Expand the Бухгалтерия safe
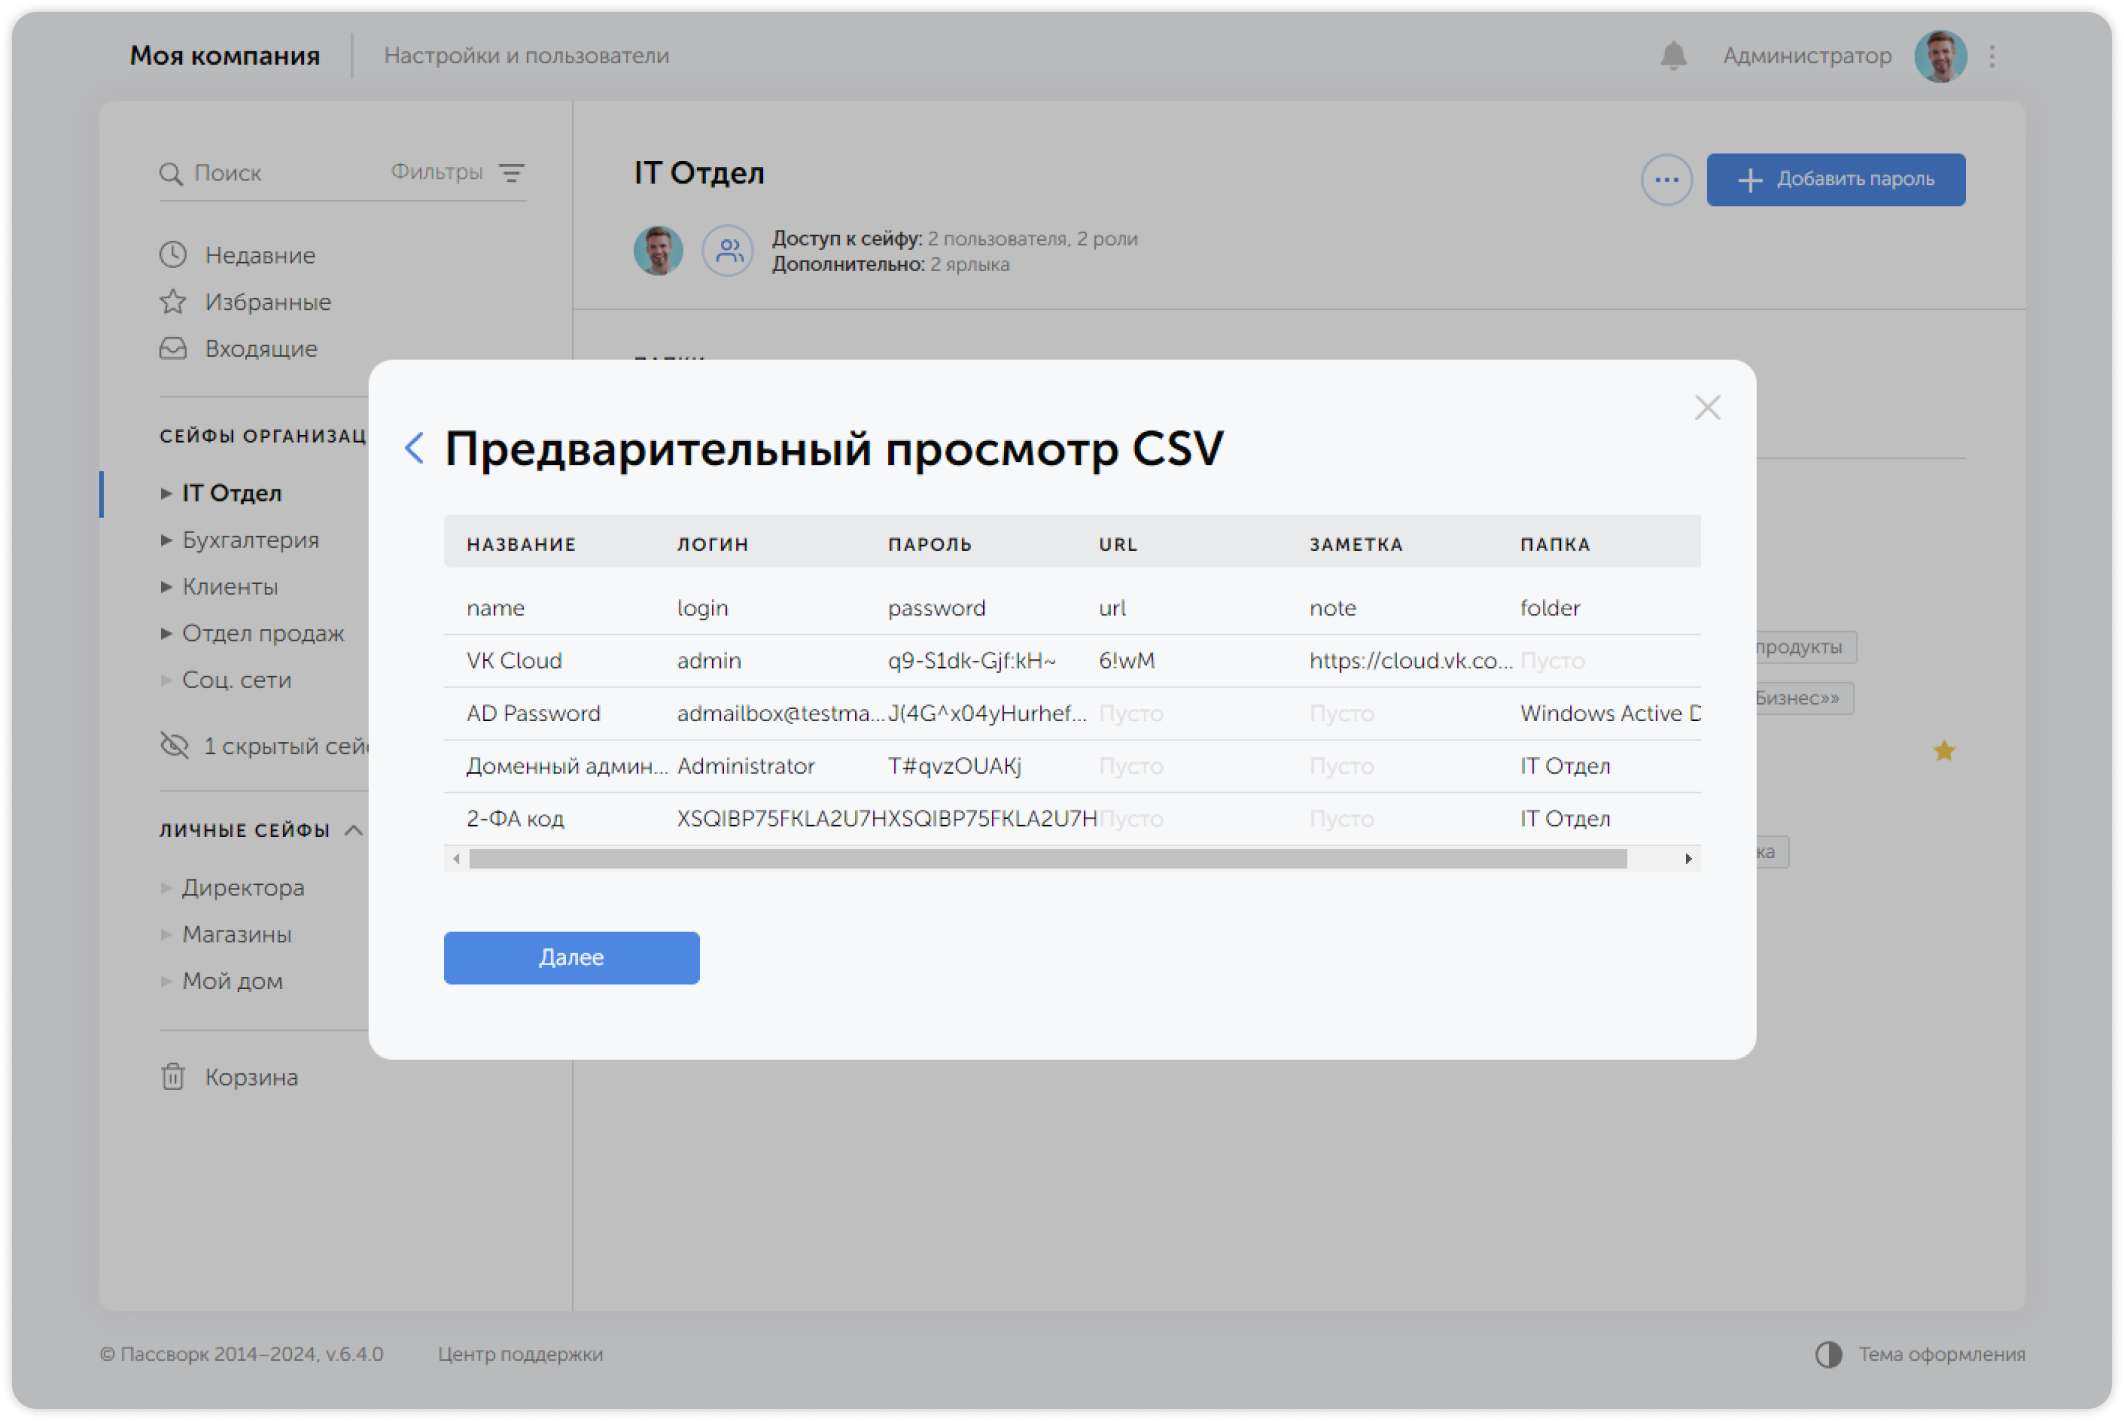This screenshot has width=2124, height=1421. pyautogui.click(x=167, y=540)
